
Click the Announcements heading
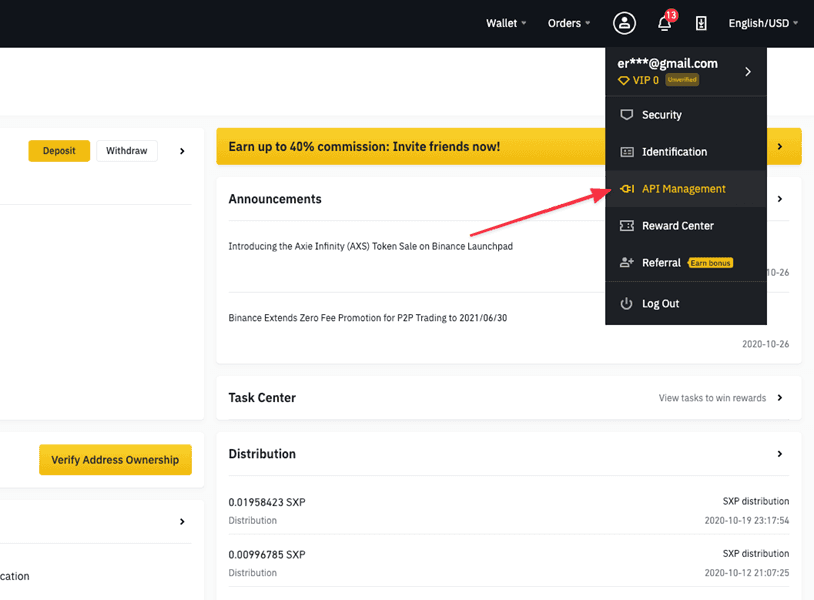pyautogui.click(x=275, y=199)
